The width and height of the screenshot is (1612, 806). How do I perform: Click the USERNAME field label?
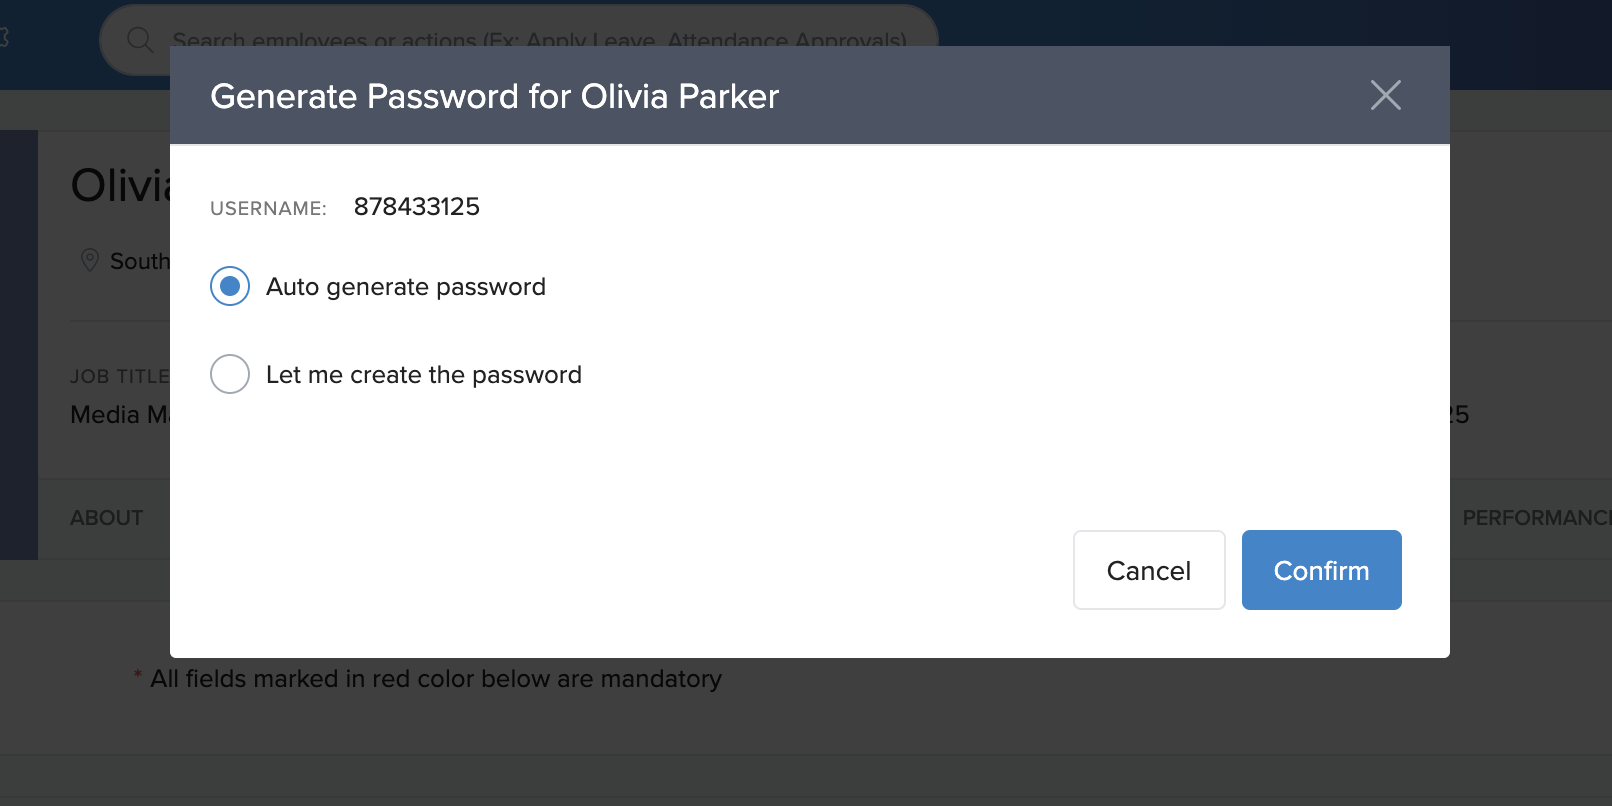[268, 208]
